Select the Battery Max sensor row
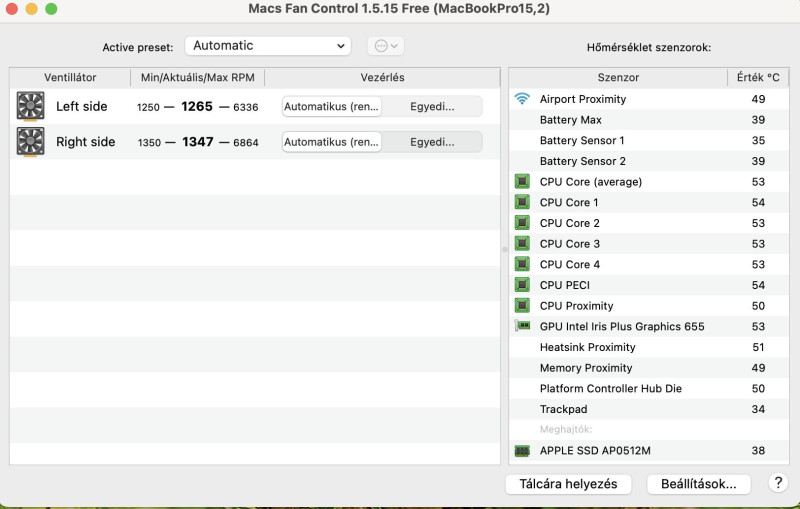This screenshot has height=509, width=800. (648, 119)
